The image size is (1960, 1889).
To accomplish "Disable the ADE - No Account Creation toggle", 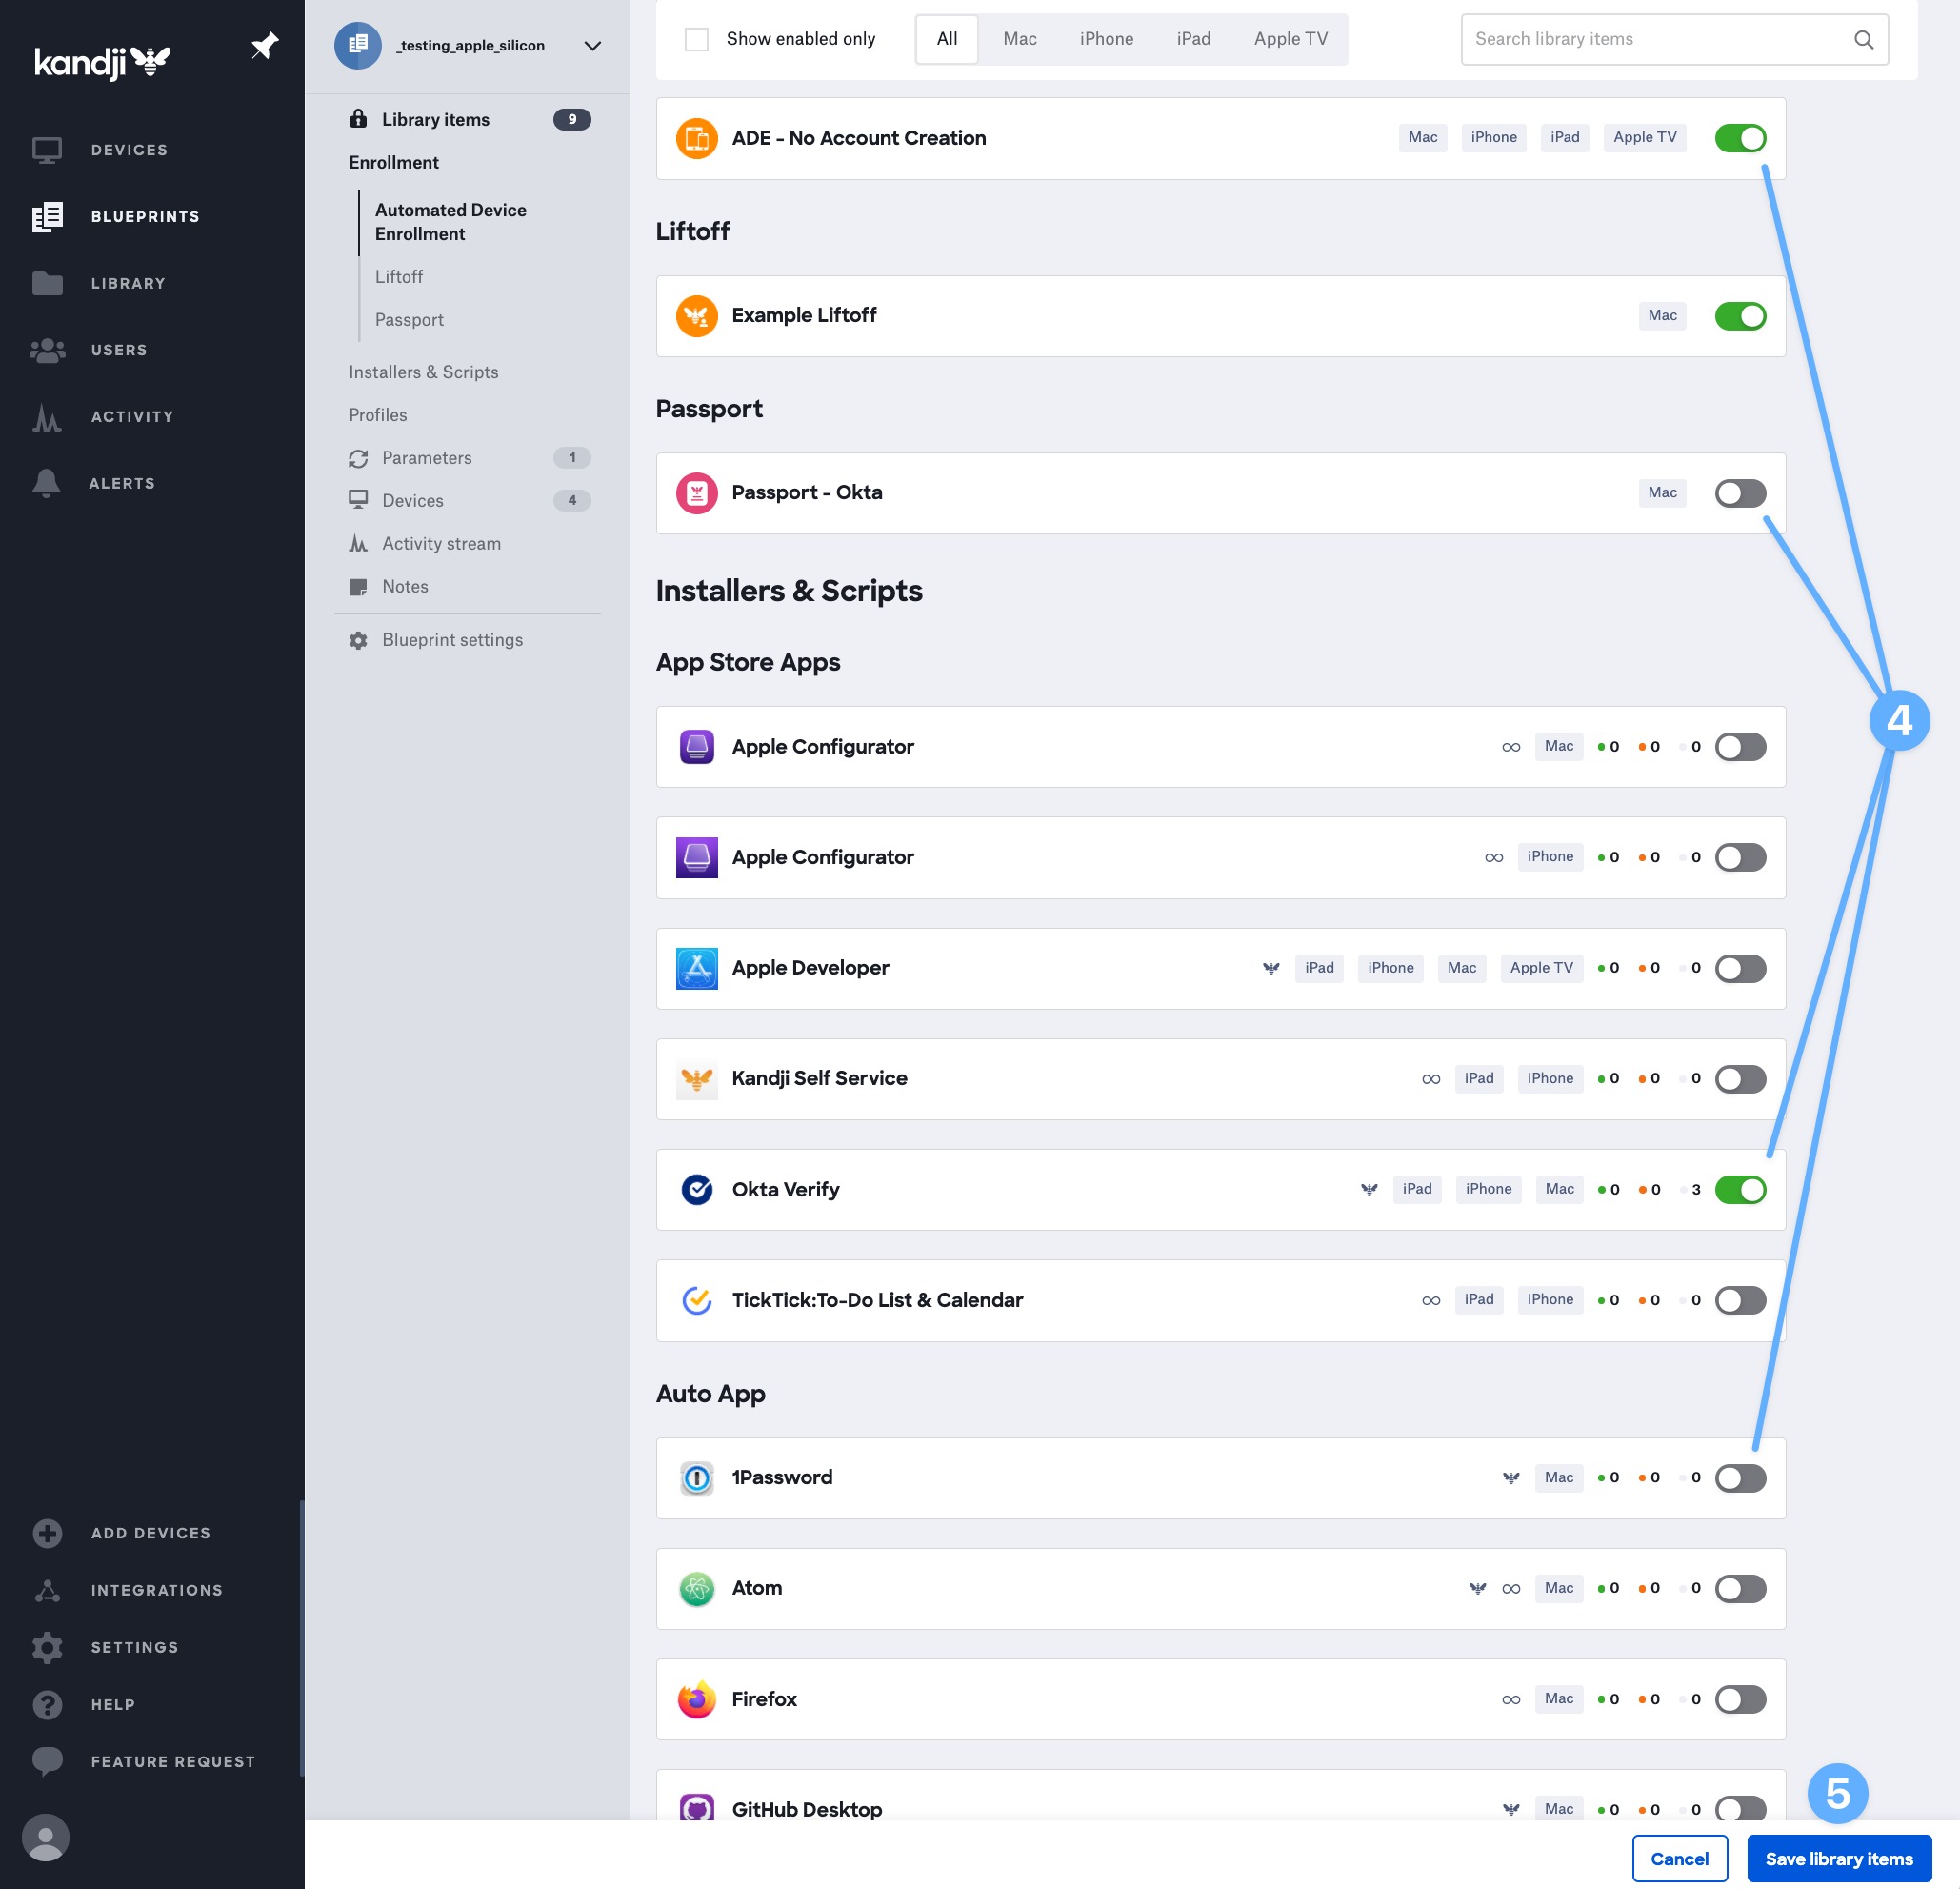I will click(x=1740, y=138).
